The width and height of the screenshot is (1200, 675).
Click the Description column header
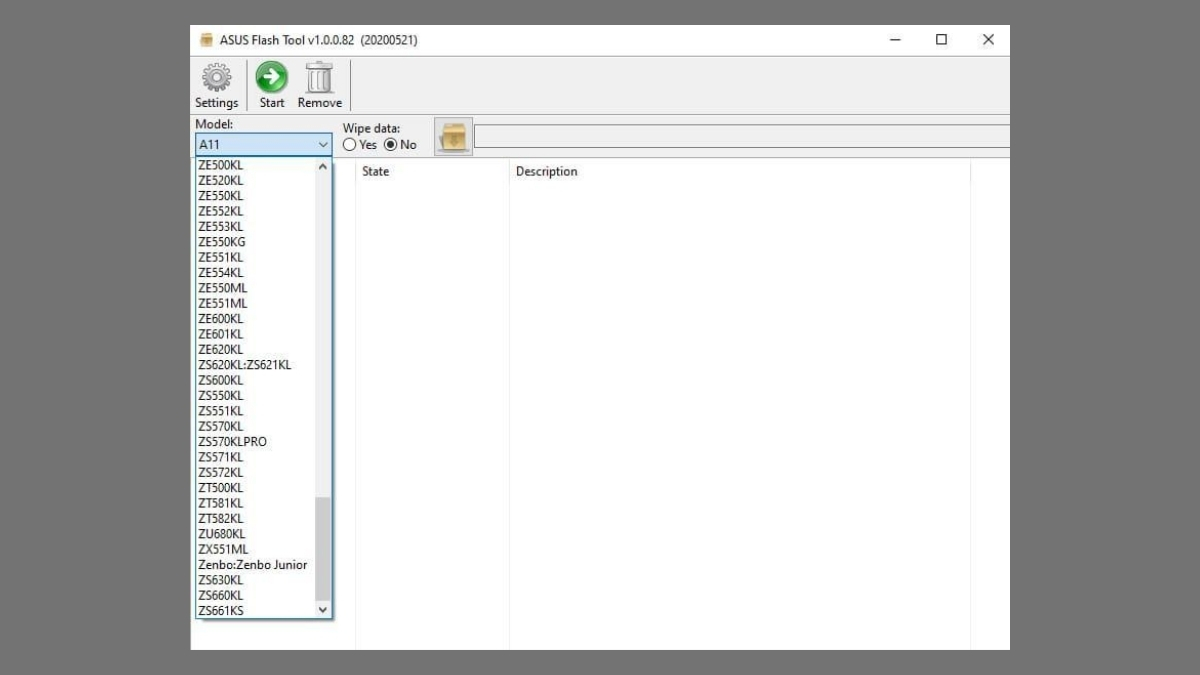tap(546, 172)
